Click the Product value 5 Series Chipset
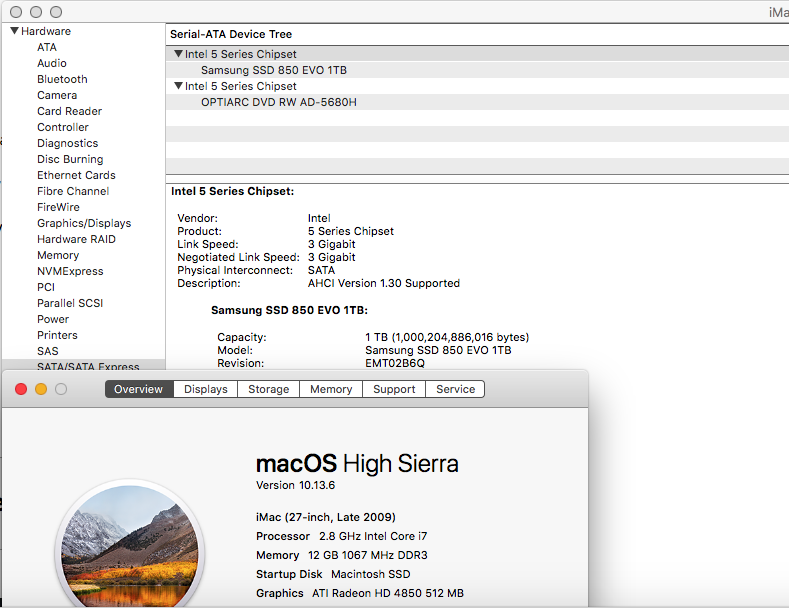 351,231
